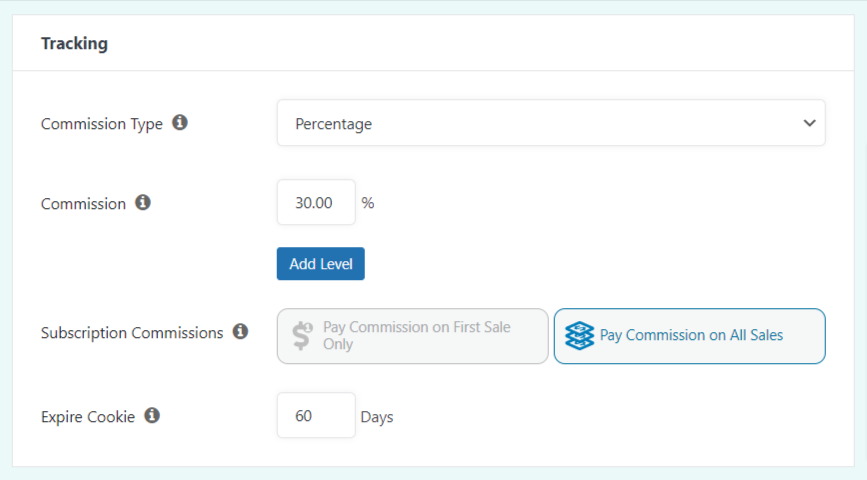Image resolution: width=867 pixels, height=480 pixels.
Task: Open the Commission Type dropdown
Action: pyautogui.click(x=550, y=123)
